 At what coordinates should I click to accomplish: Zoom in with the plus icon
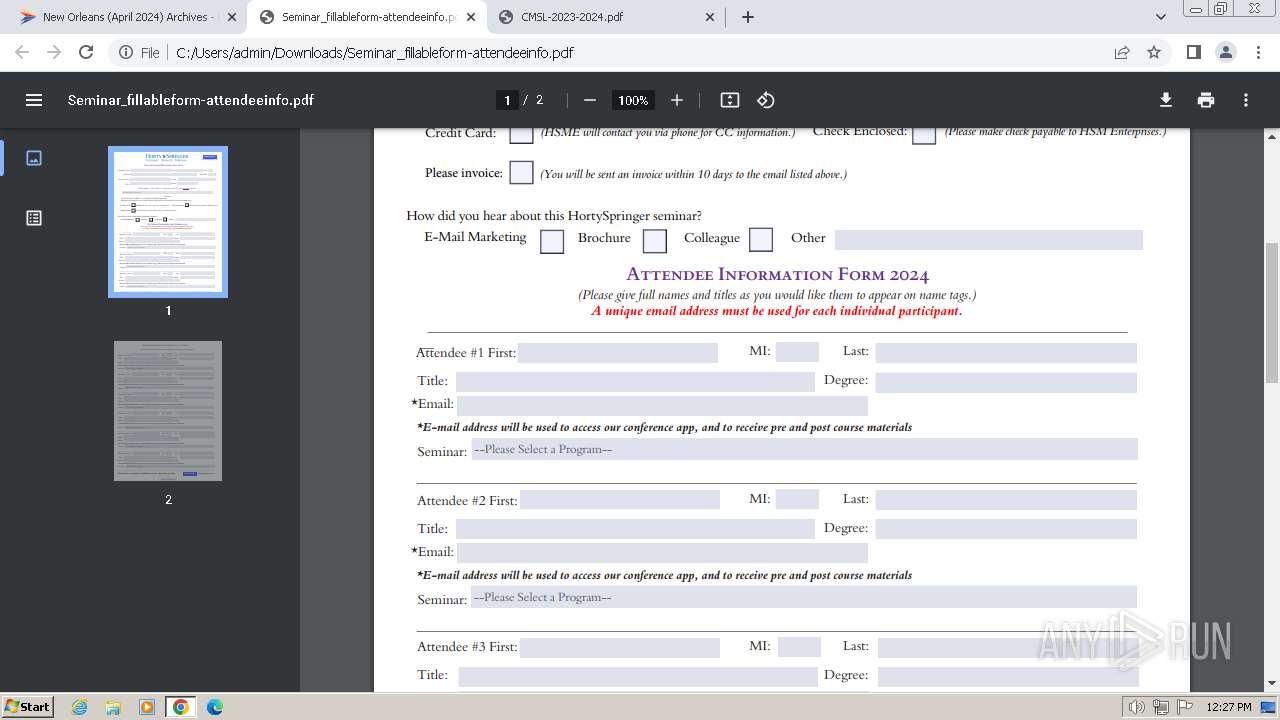(677, 100)
